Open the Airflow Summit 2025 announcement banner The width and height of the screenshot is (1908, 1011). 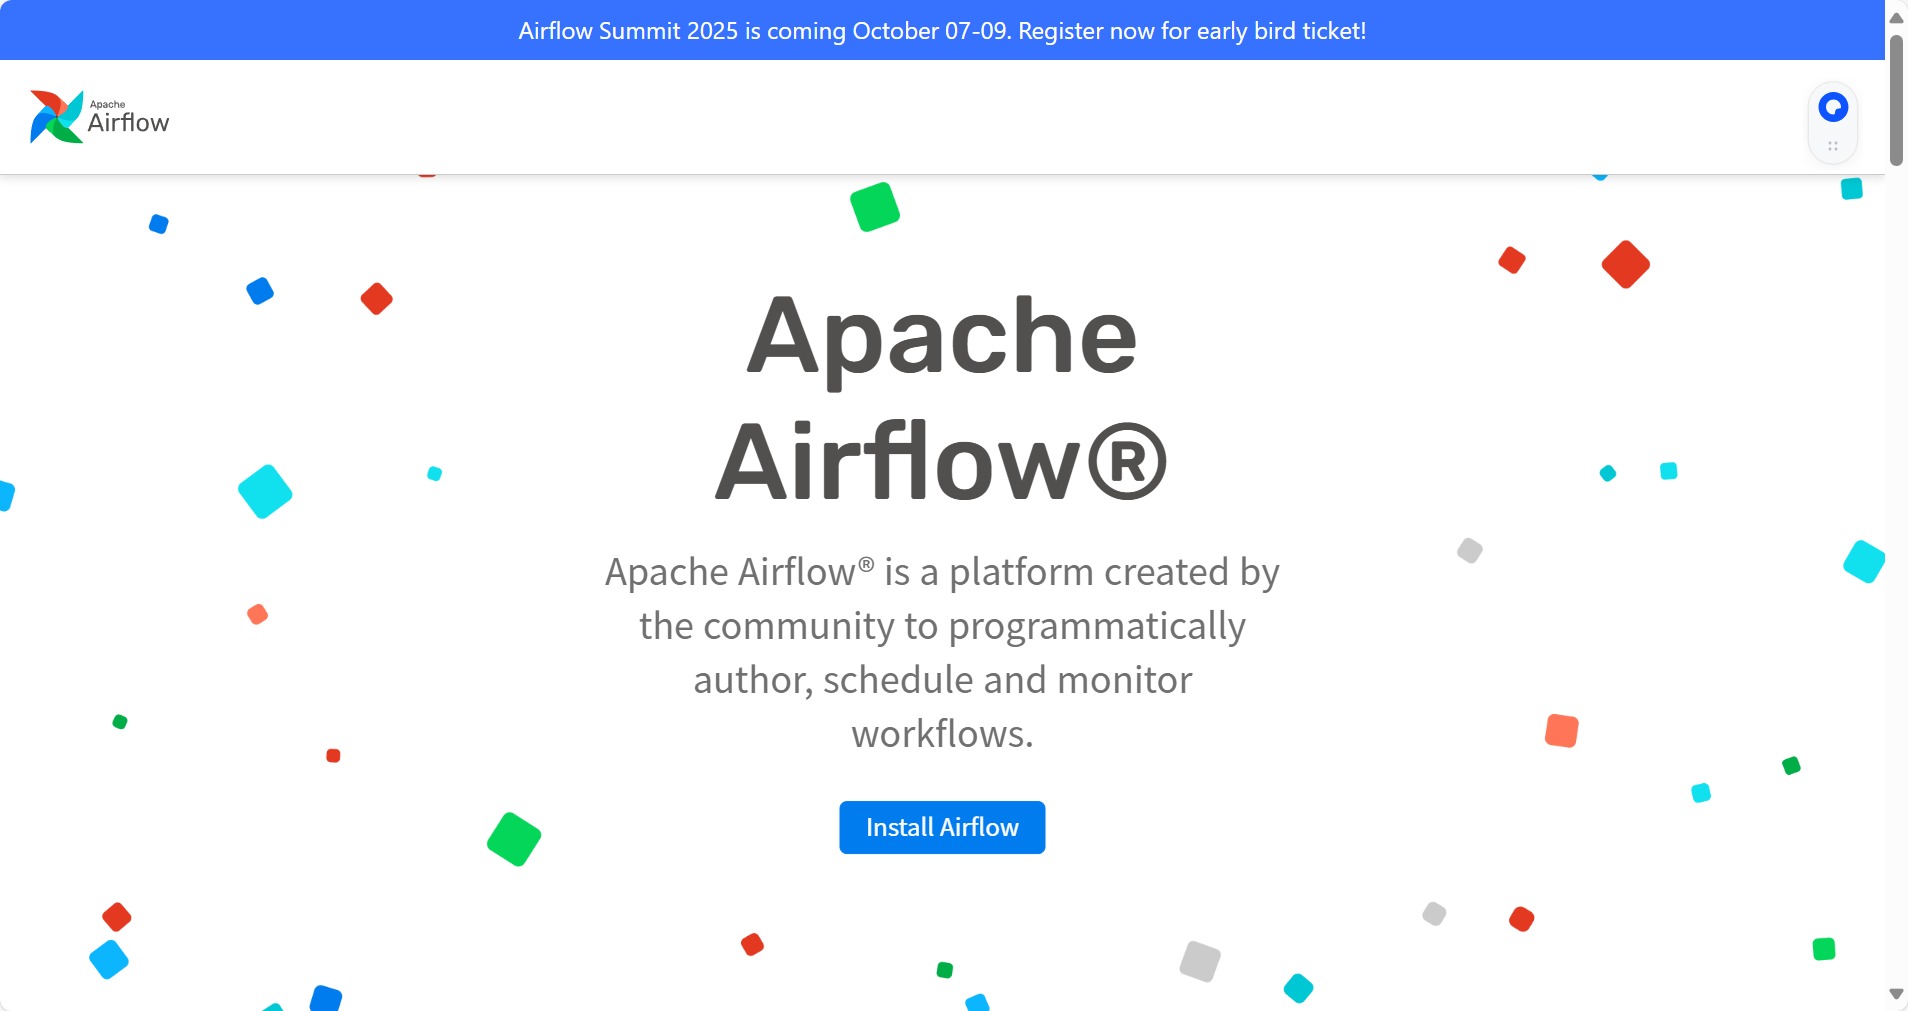pos(942,31)
